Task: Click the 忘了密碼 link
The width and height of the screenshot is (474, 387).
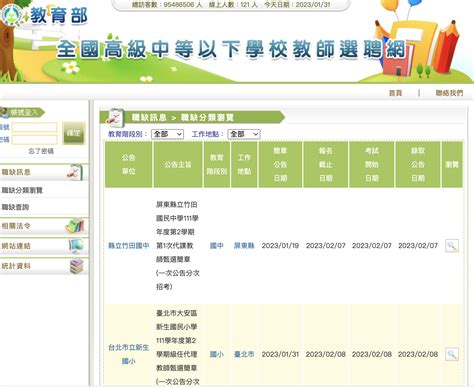Action: [41, 151]
